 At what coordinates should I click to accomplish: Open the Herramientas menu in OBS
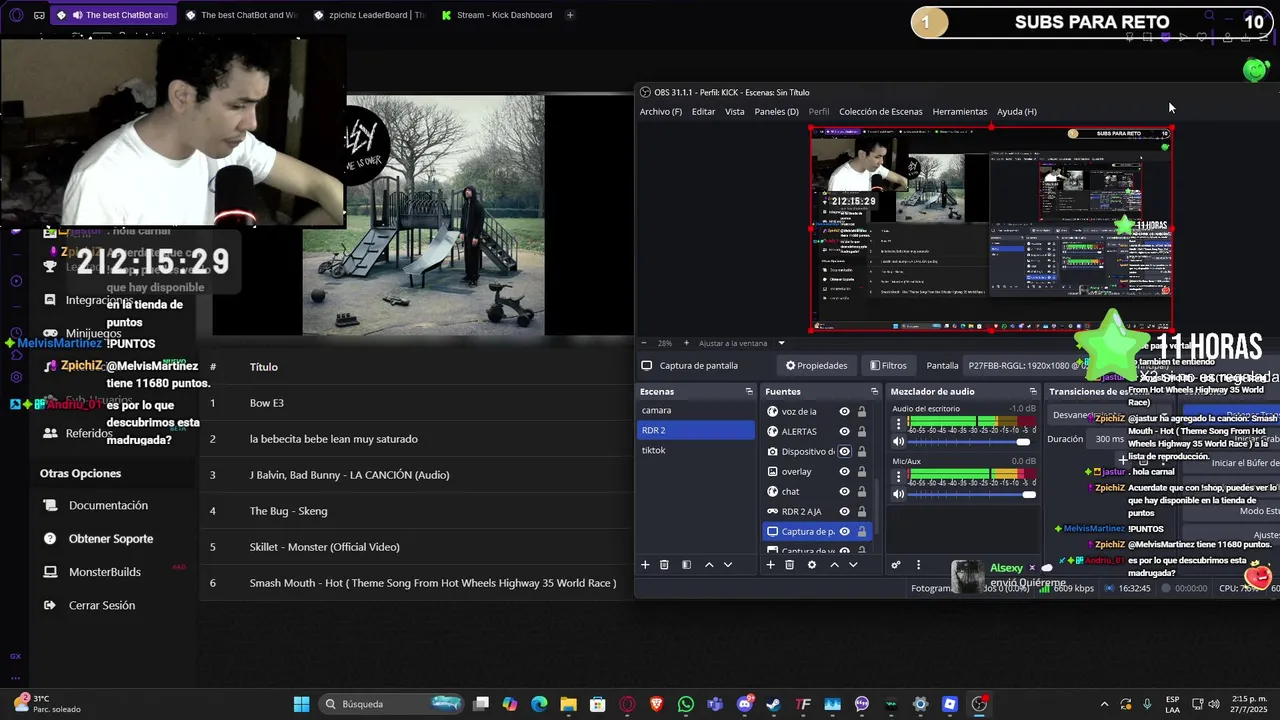[959, 111]
